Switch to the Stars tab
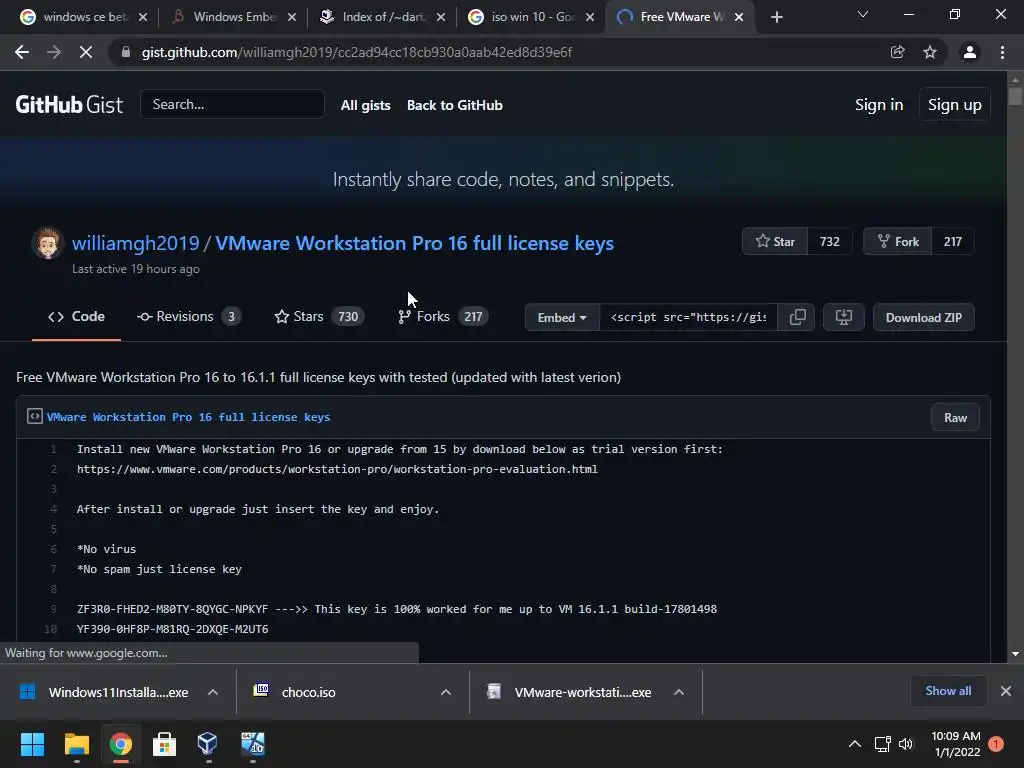The image size is (1024, 768). pos(319,317)
